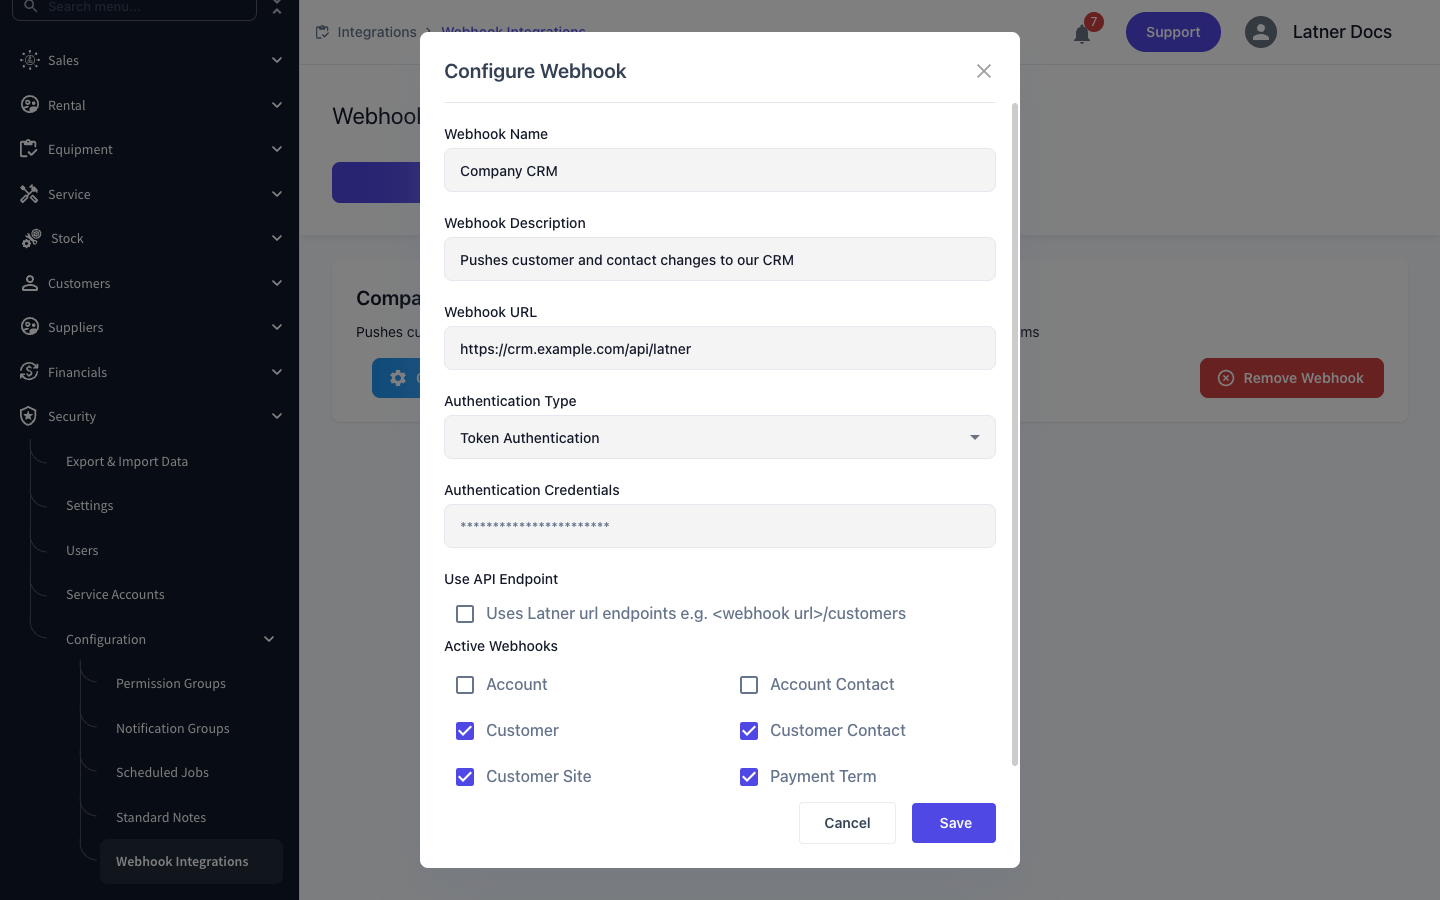The image size is (1440, 900).
Task: Uncheck the Customer Site checkbox
Action: point(465,777)
